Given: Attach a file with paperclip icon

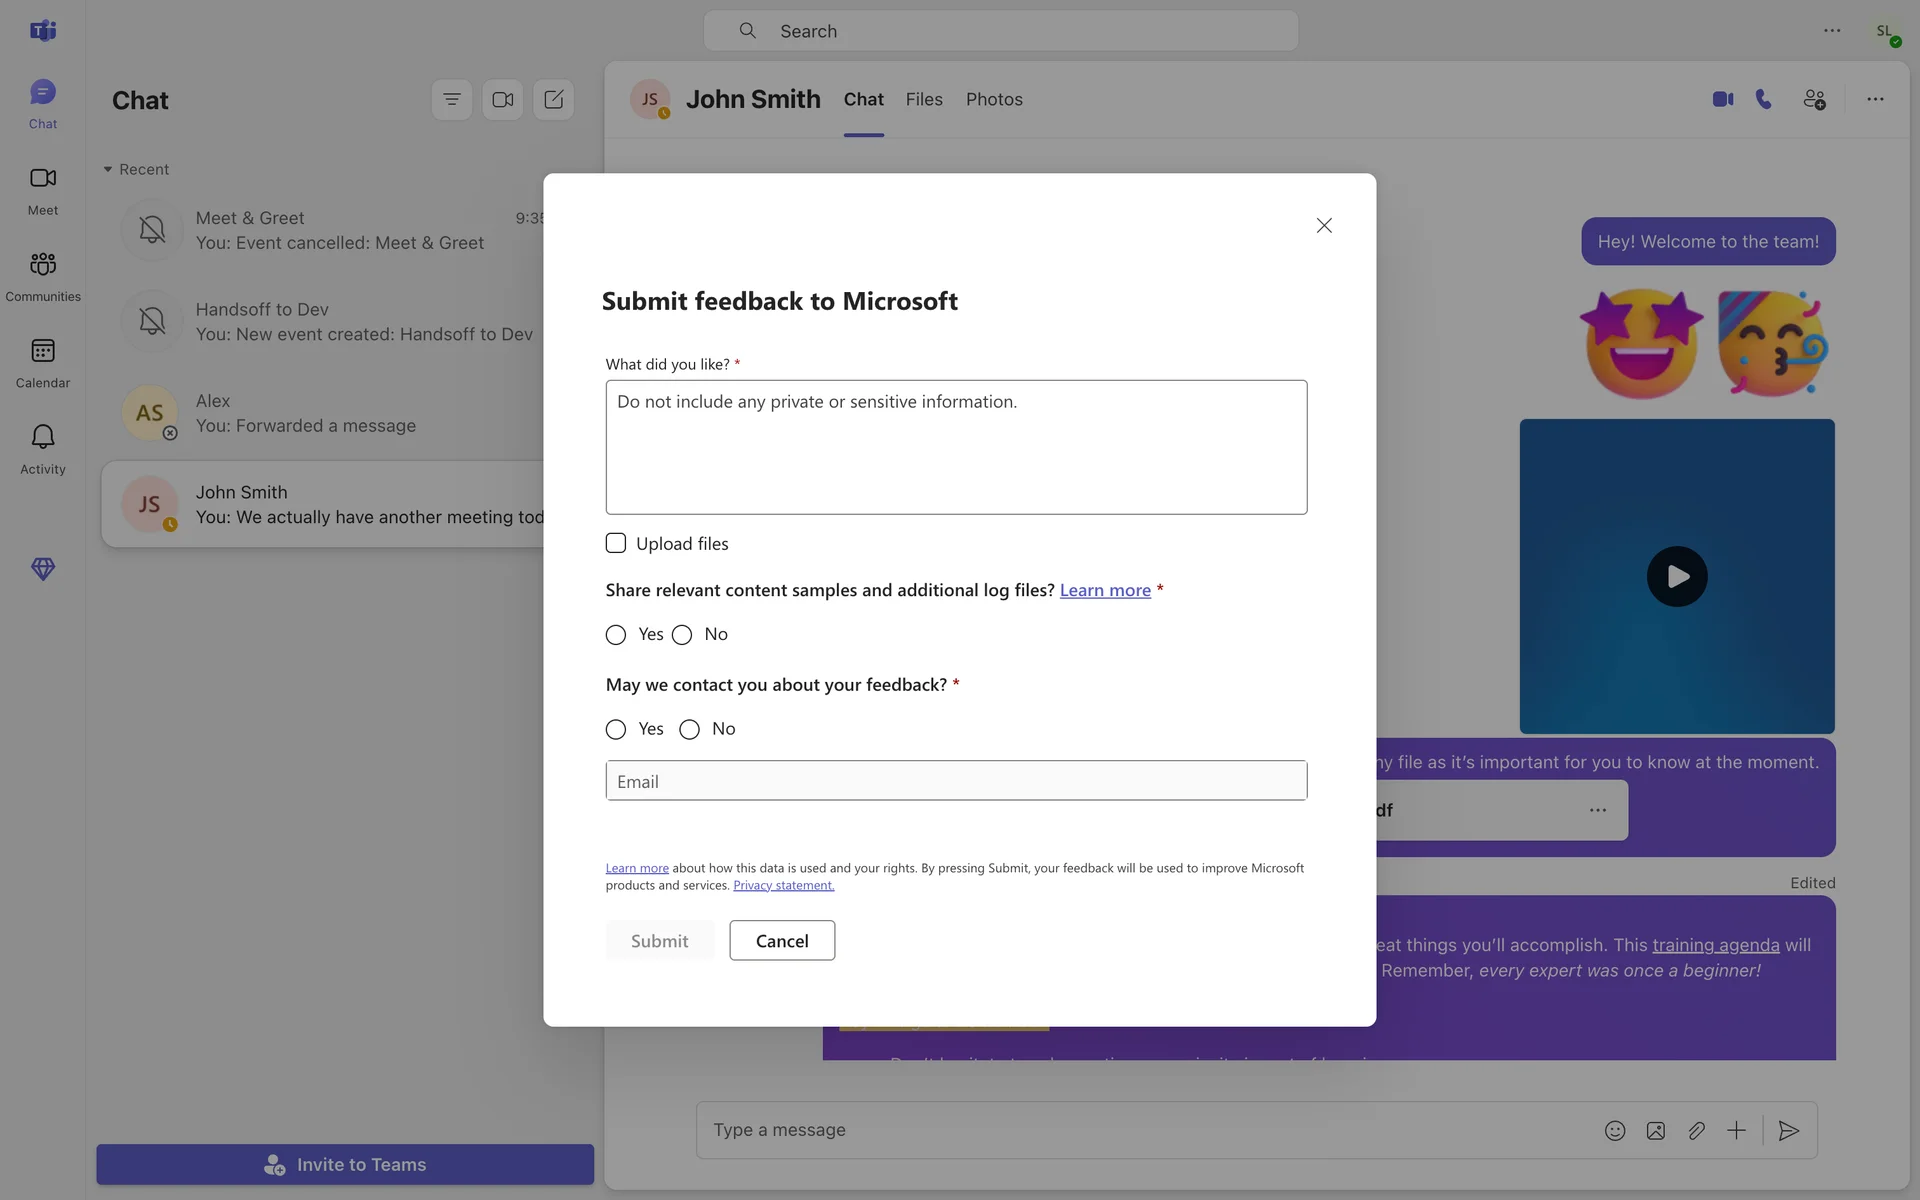Looking at the screenshot, I should tap(1696, 1131).
